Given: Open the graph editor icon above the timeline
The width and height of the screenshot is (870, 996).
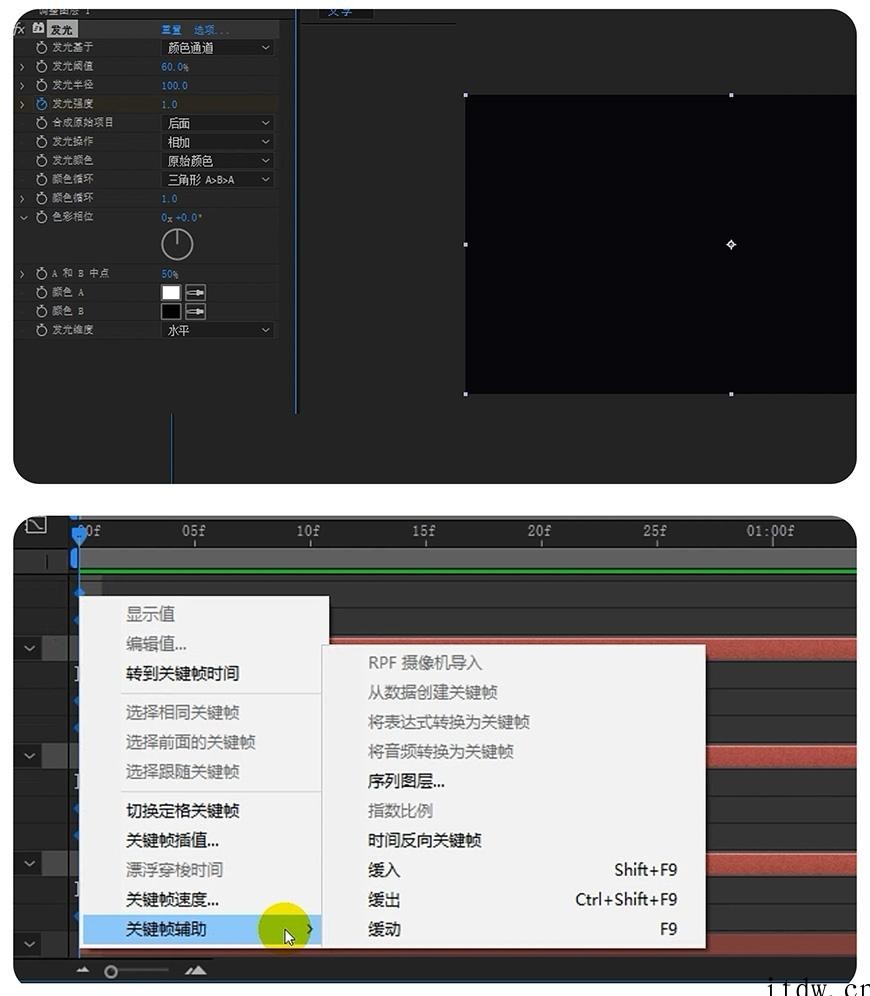Looking at the screenshot, I should pyautogui.click(x=36, y=525).
